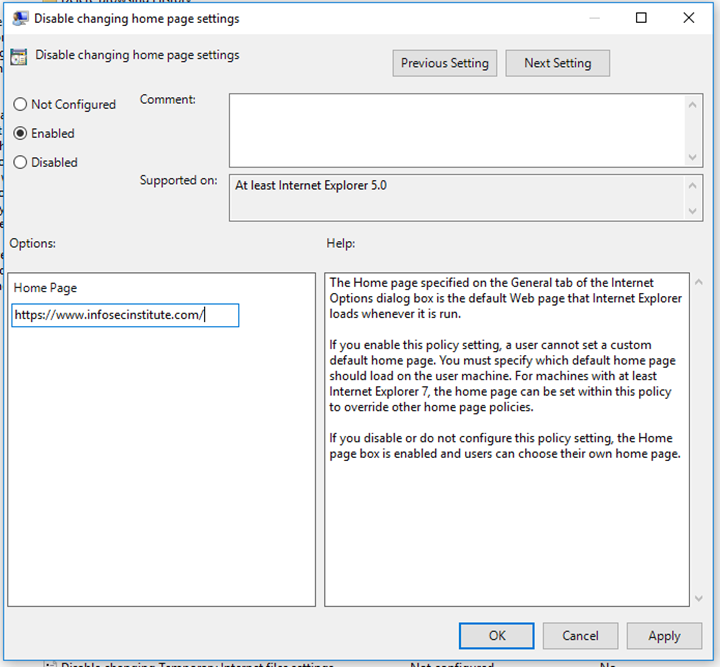The image size is (720, 667).
Task: Click down arrow of Supported on scrollbar
Action: (693, 210)
